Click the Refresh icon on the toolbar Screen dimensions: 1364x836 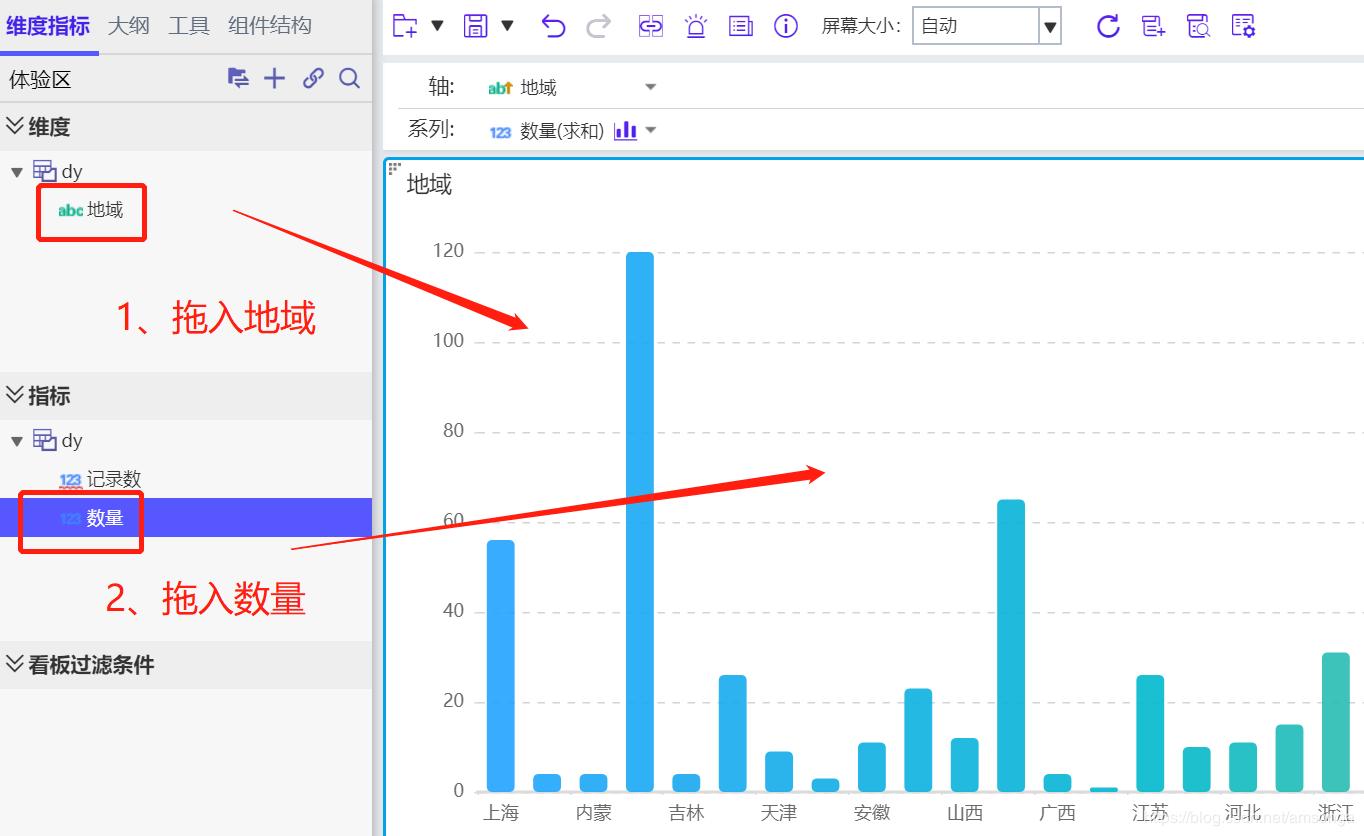[x=1108, y=26]
